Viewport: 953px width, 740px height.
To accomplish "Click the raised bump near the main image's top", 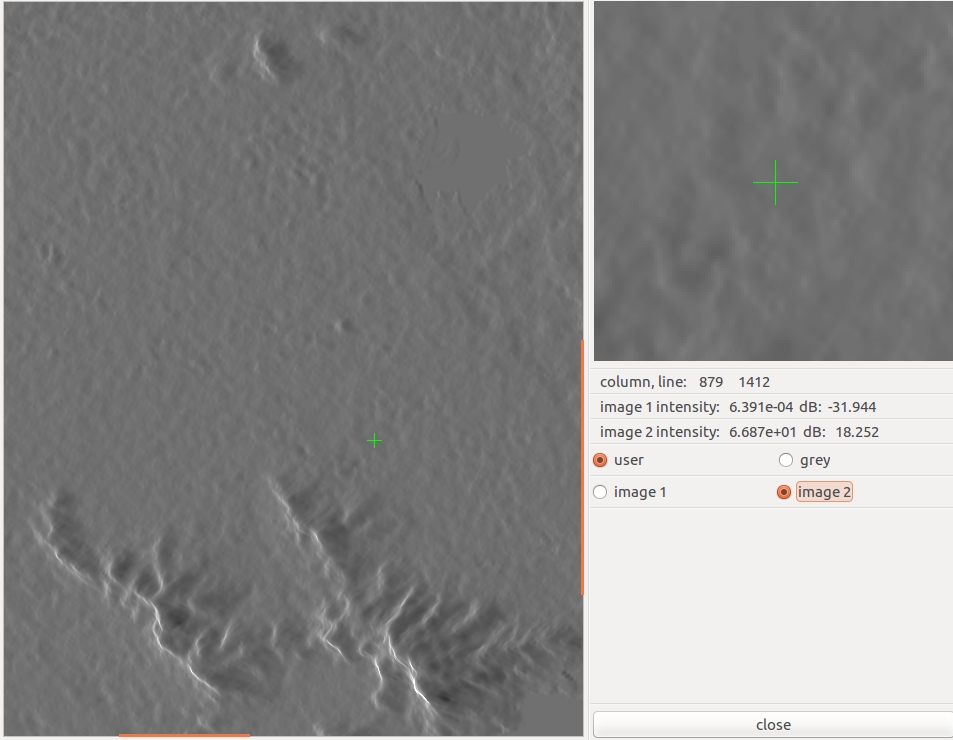I will coord(271,55).
